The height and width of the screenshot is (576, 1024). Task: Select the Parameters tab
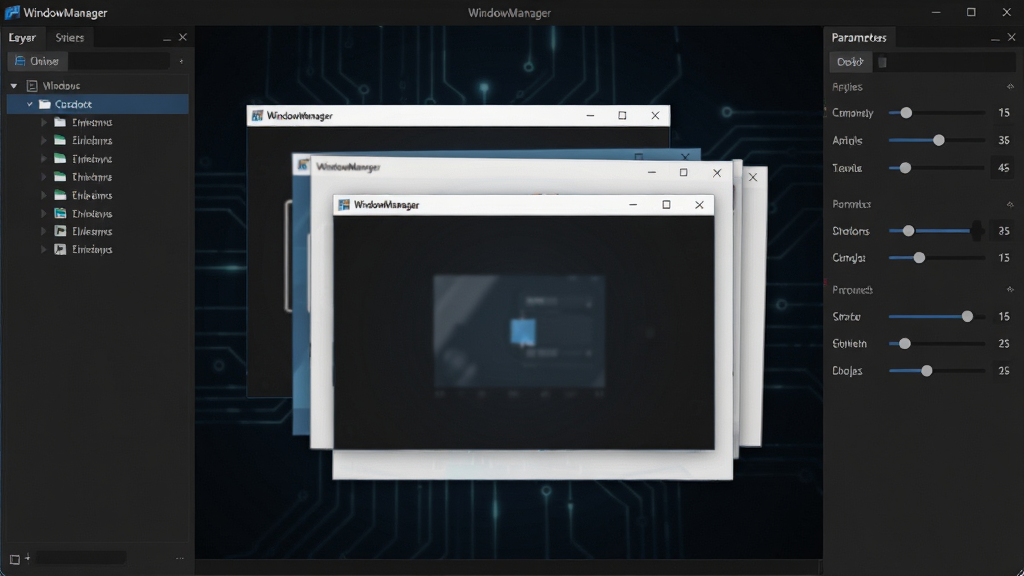[859, 38]
